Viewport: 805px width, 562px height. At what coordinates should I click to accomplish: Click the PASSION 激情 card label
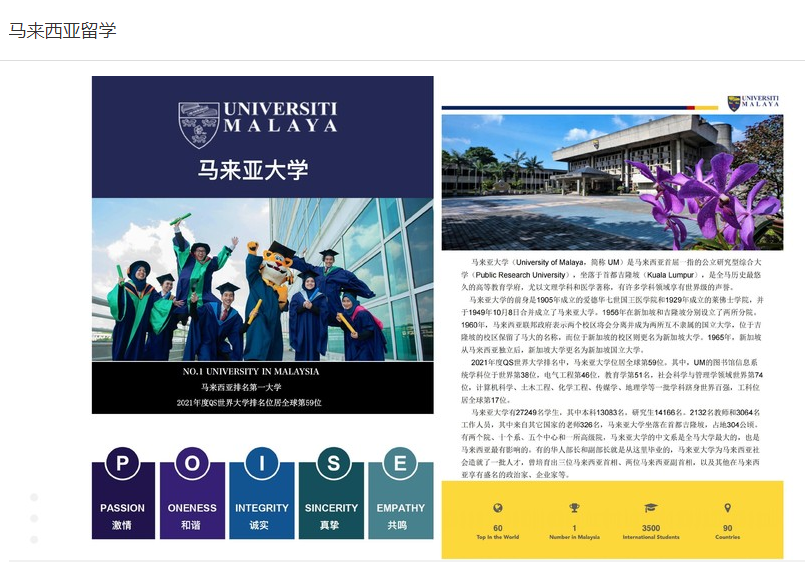(122, 516)
